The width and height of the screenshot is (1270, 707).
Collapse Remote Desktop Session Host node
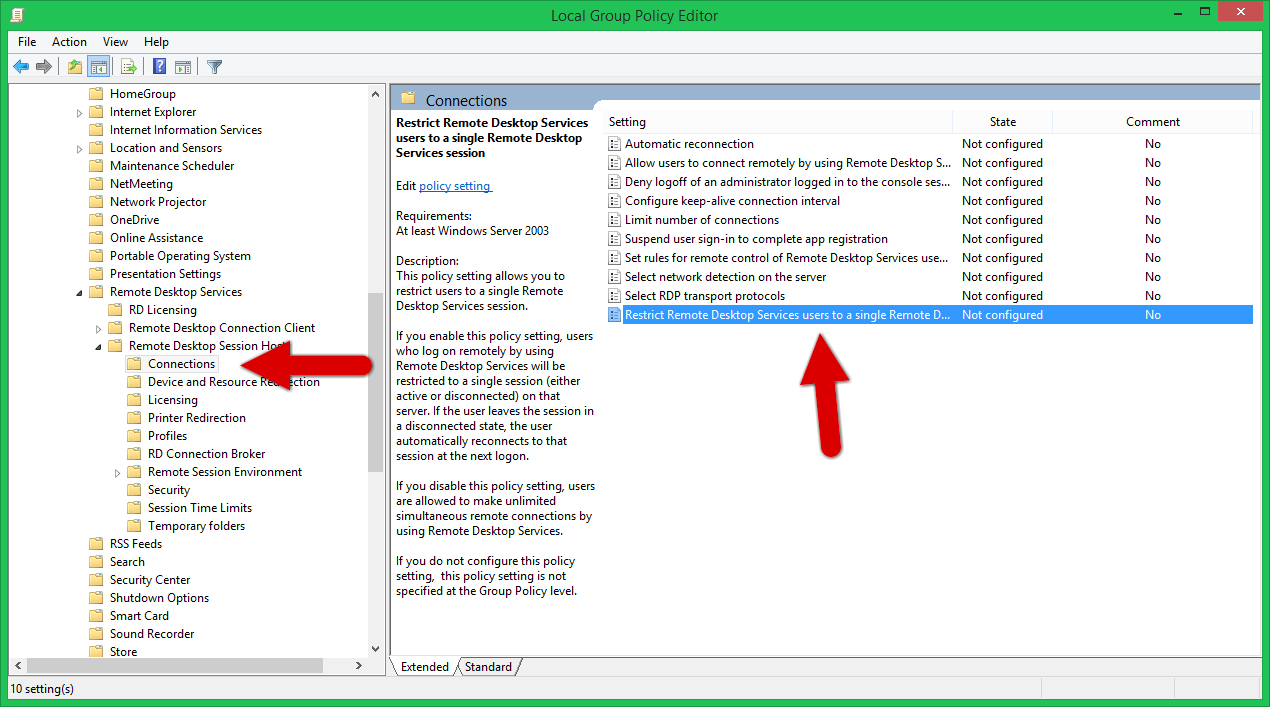[x=99, y=346]
